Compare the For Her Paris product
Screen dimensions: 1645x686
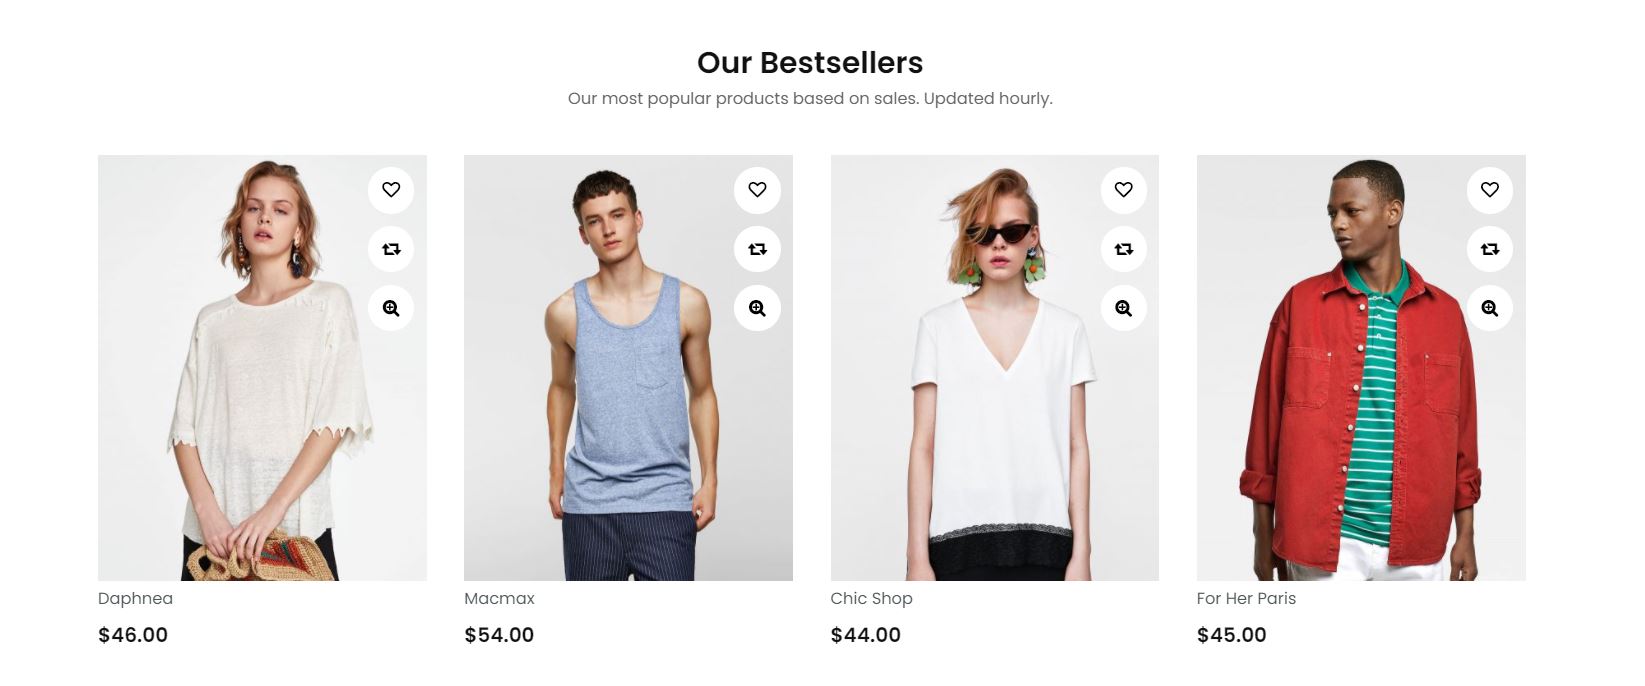[x=1490, y=249]
